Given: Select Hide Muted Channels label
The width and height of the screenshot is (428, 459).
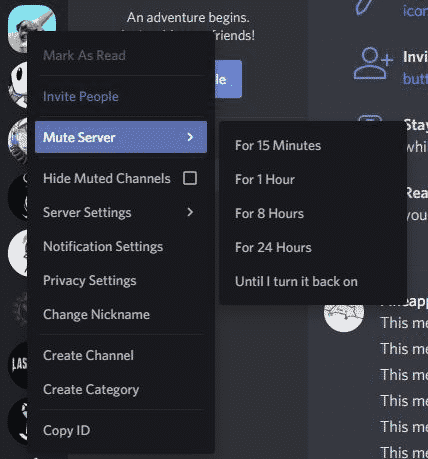Looking at the screenshot, I should 107,178.
